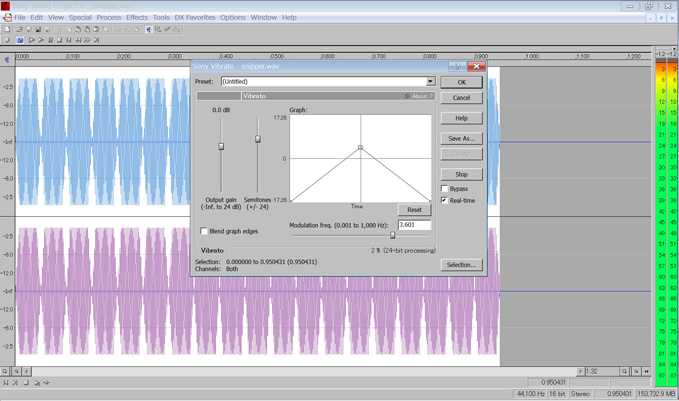Open the DX Favorites menu
679x401 pixels.
[x=194, y=17]
